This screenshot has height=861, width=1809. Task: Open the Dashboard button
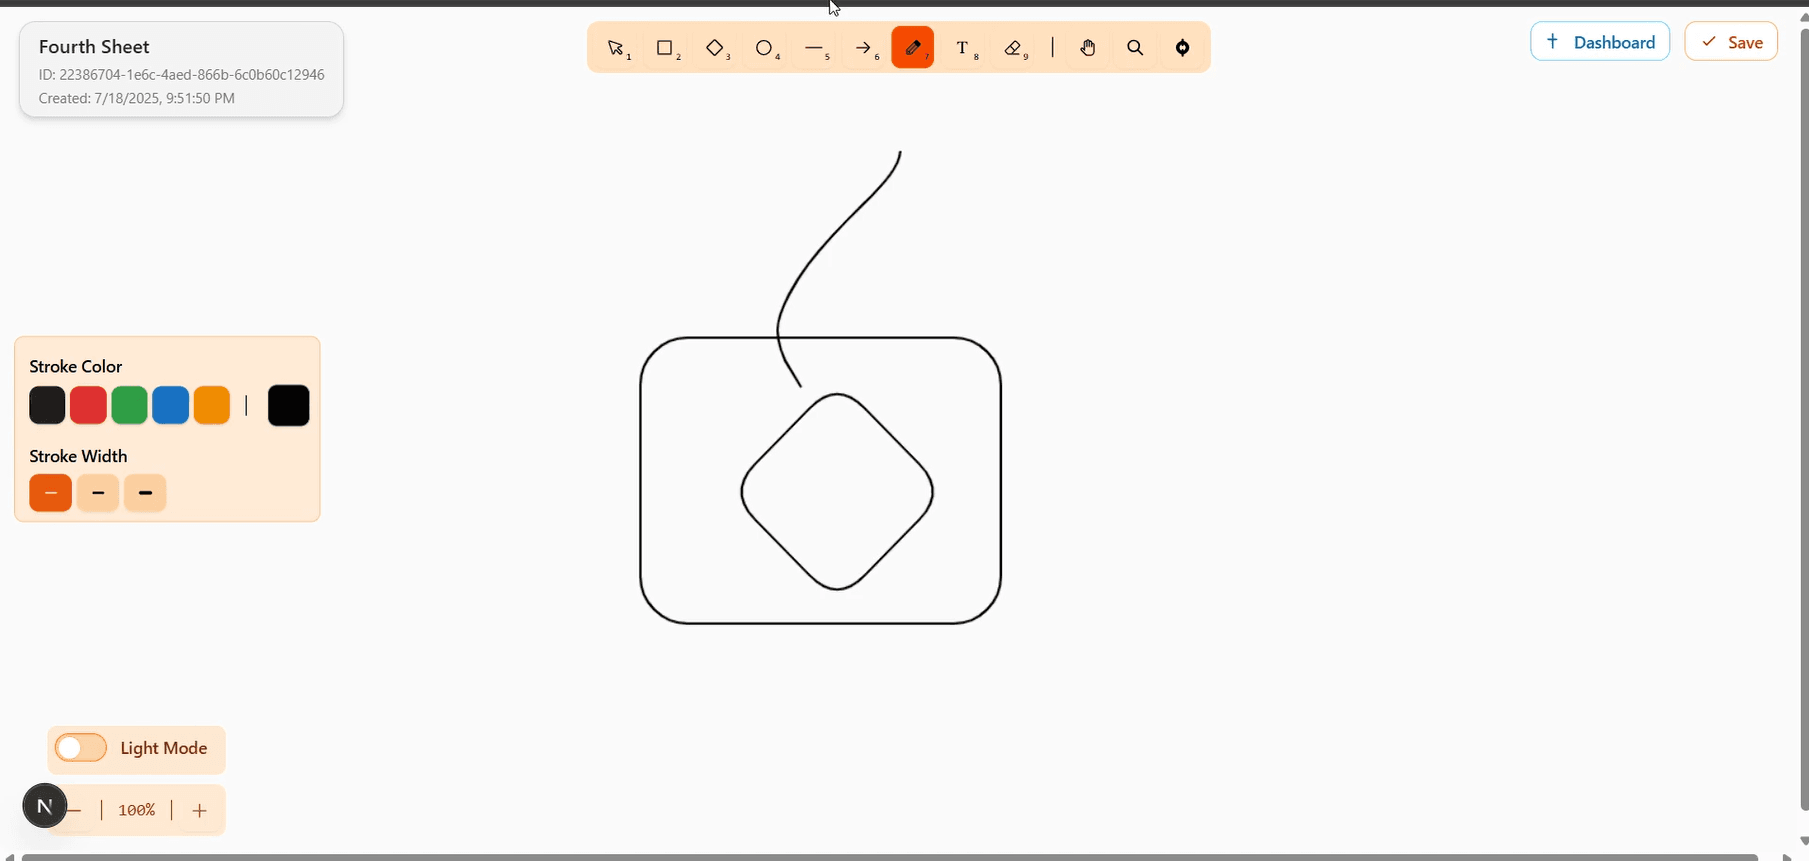[x=1600, y=42]
